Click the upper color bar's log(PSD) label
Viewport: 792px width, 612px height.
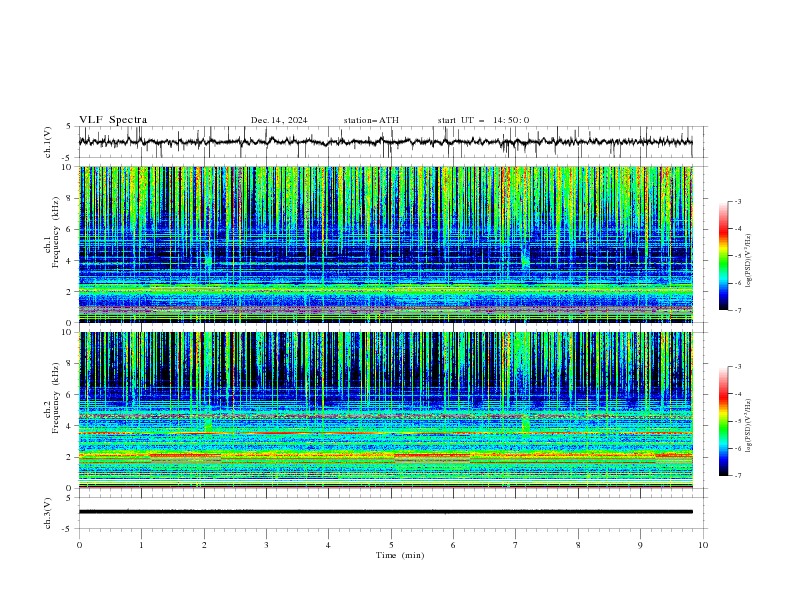[x=748, y=261]
